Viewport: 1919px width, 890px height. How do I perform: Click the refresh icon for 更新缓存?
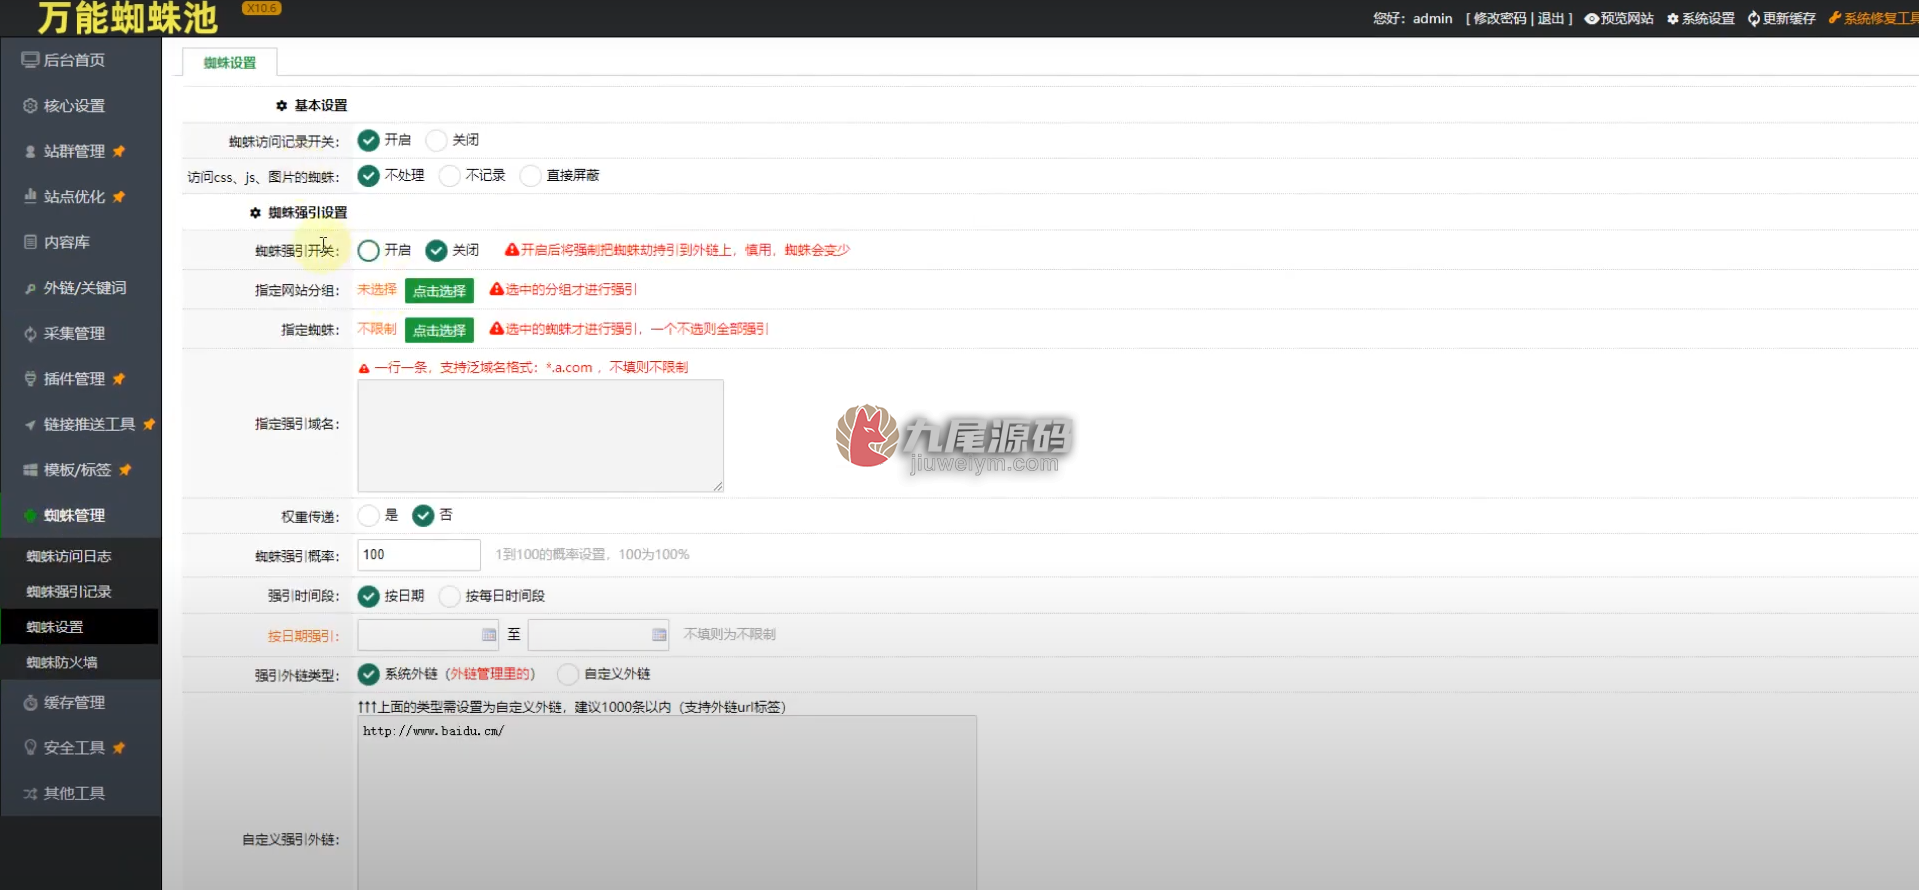click(x=1753, y=19)
